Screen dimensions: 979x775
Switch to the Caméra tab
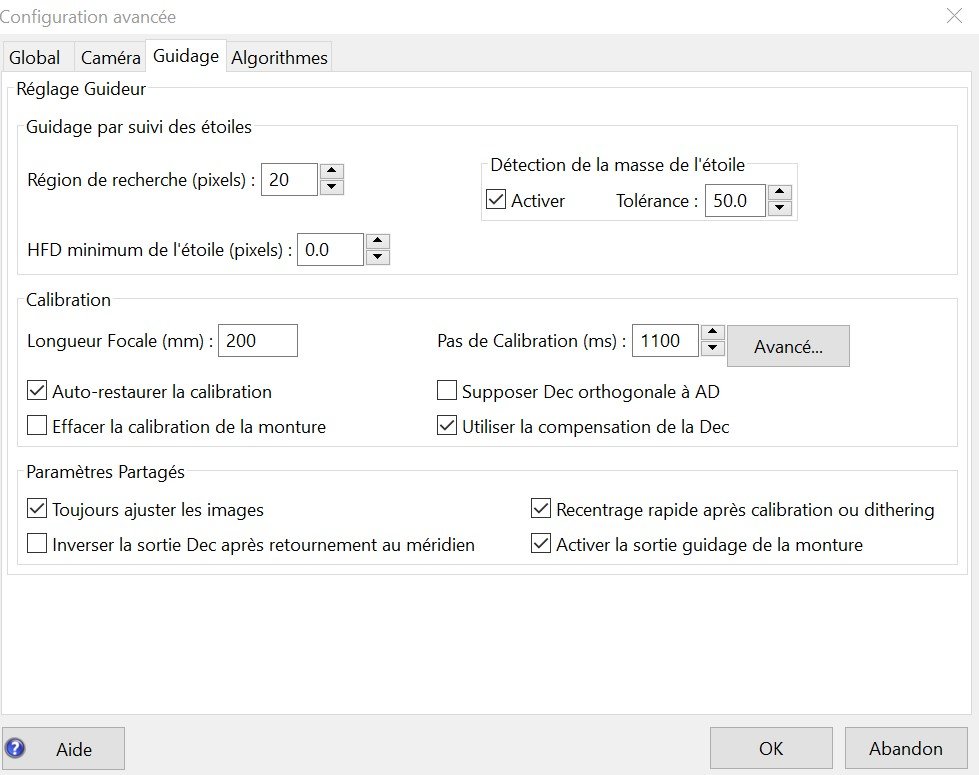[x=110, y=58]
